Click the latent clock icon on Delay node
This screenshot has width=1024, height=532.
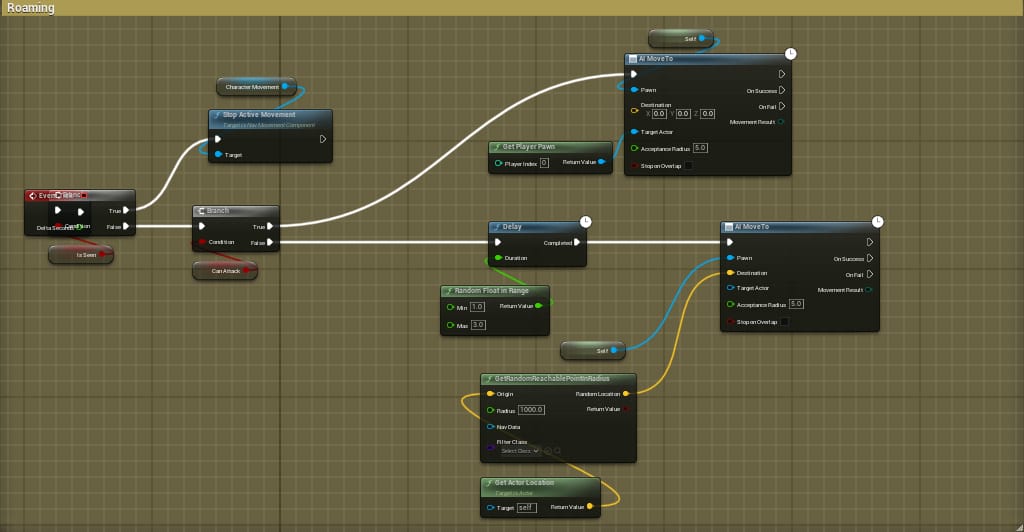tap(586, 221)
